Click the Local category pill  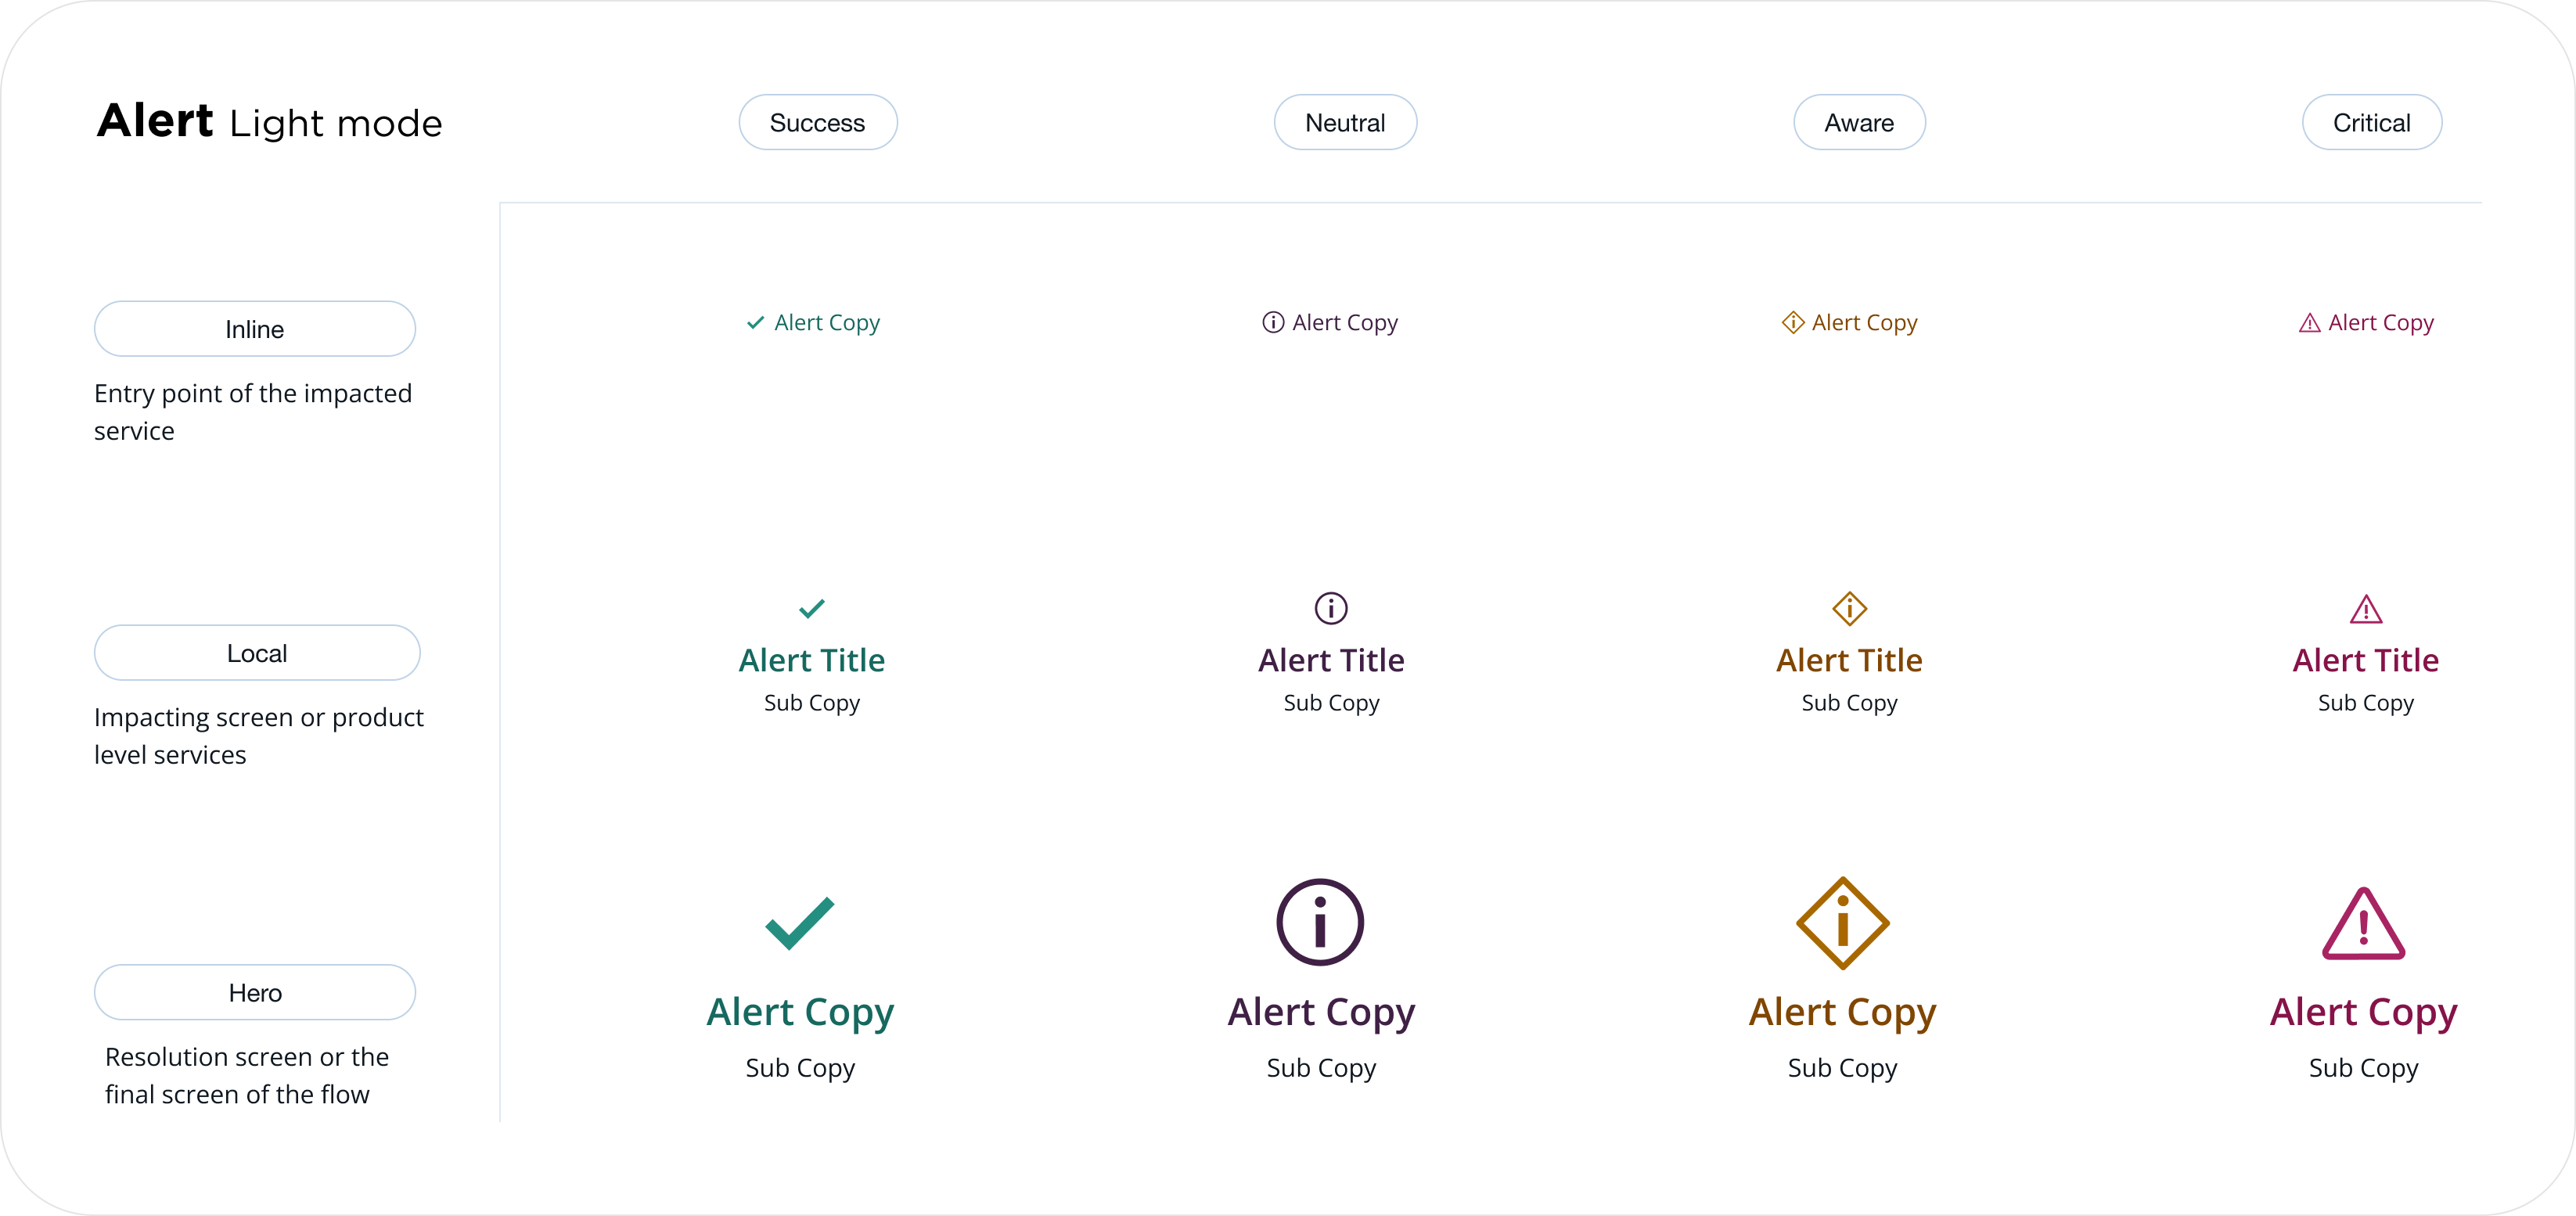256,653
